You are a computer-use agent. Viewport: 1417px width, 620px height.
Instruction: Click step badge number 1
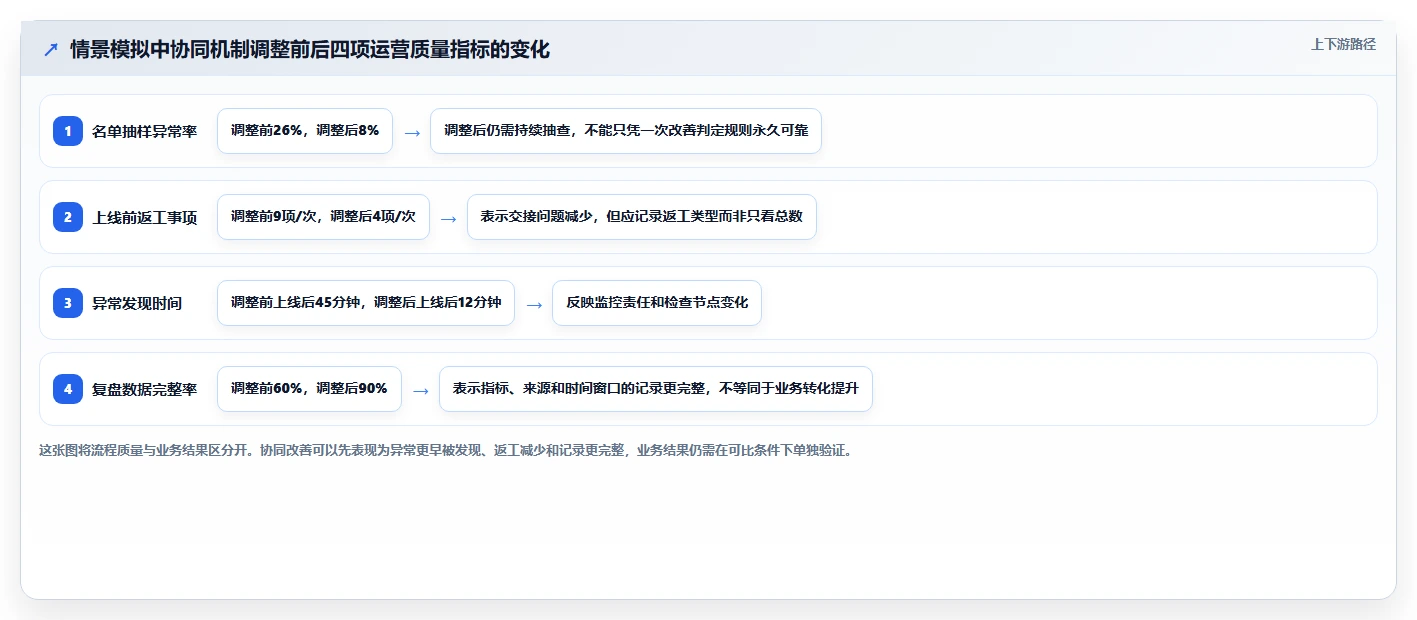click(x=68, y=131)
